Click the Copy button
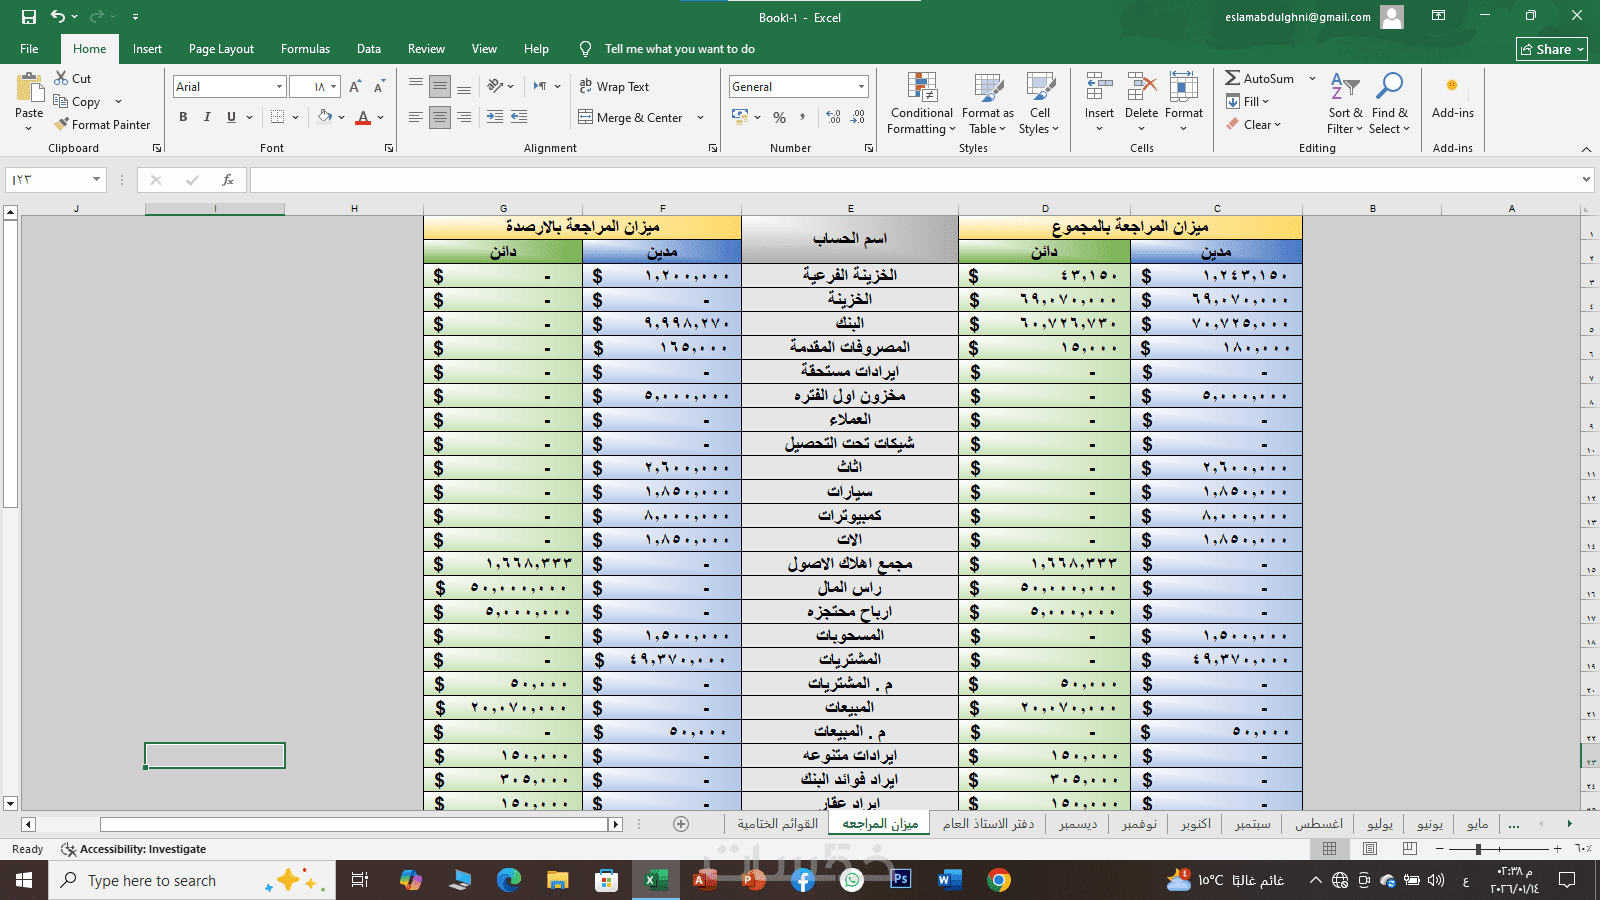 [77, 101]
